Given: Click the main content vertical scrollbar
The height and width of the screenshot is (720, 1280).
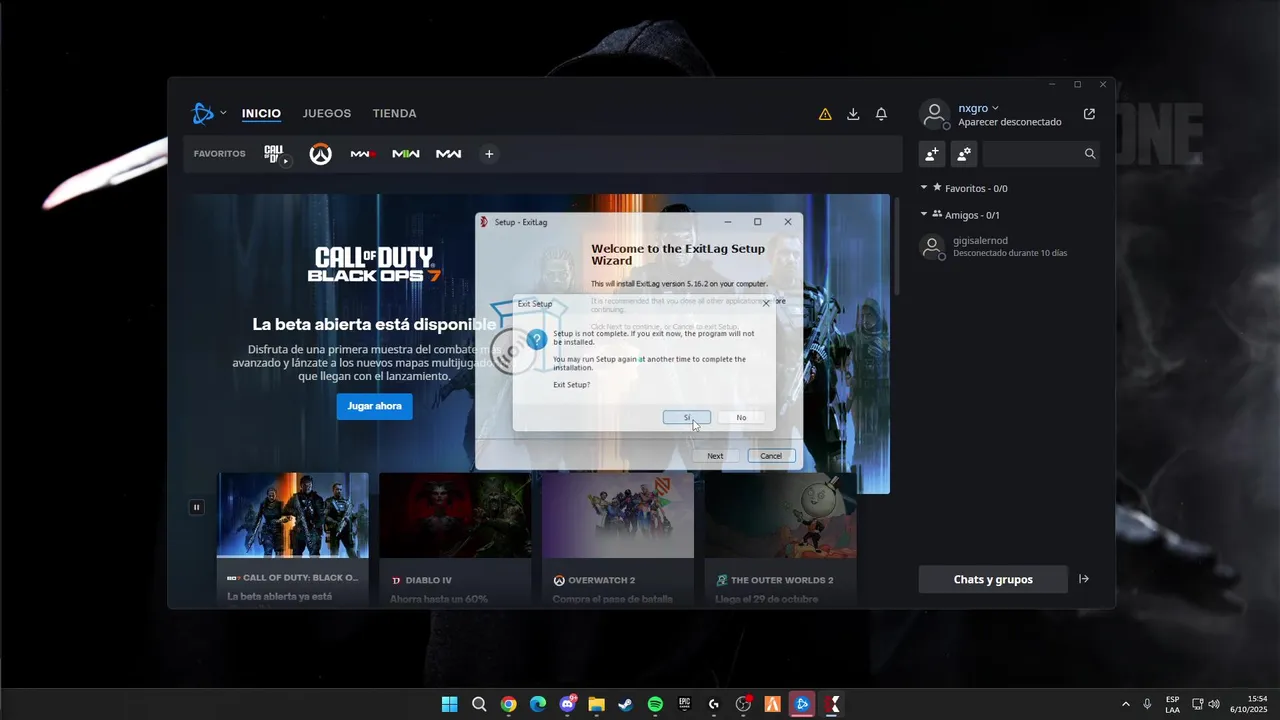Looking at the screenshot, I should [x=897, y=244].
